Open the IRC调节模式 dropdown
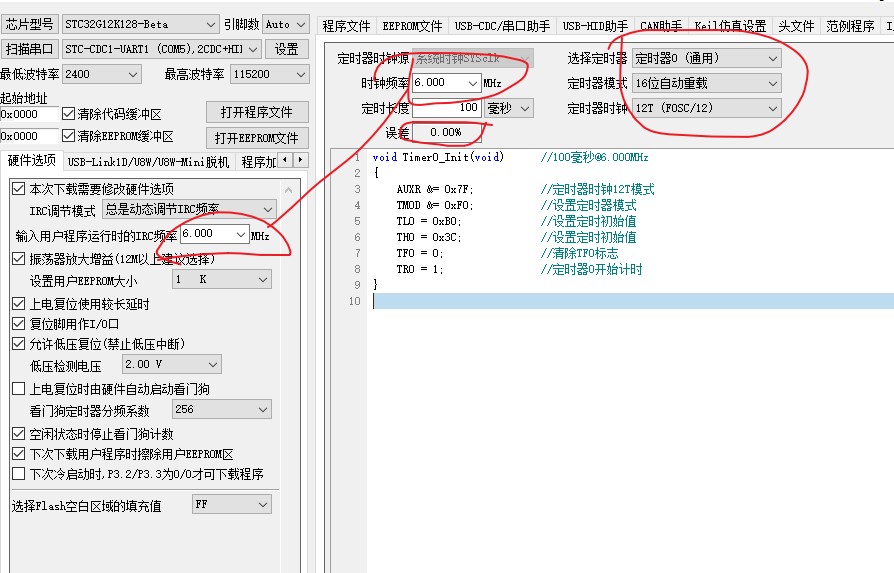Viewport: 894px width, 573px height. click(x=189, y=209)
